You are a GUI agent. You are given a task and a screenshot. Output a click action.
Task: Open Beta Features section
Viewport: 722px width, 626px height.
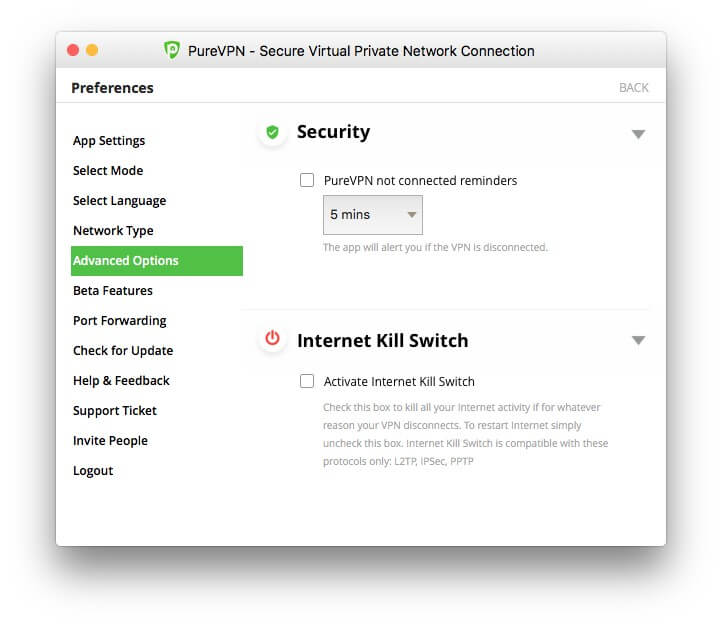[113, 291]
